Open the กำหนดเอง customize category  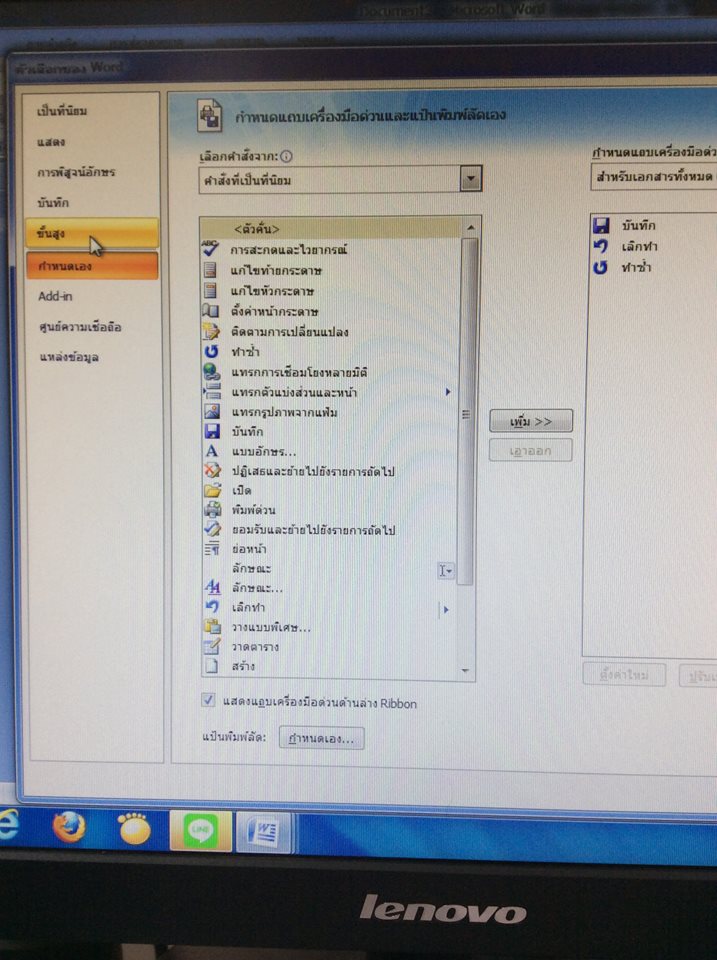[92, 266]
